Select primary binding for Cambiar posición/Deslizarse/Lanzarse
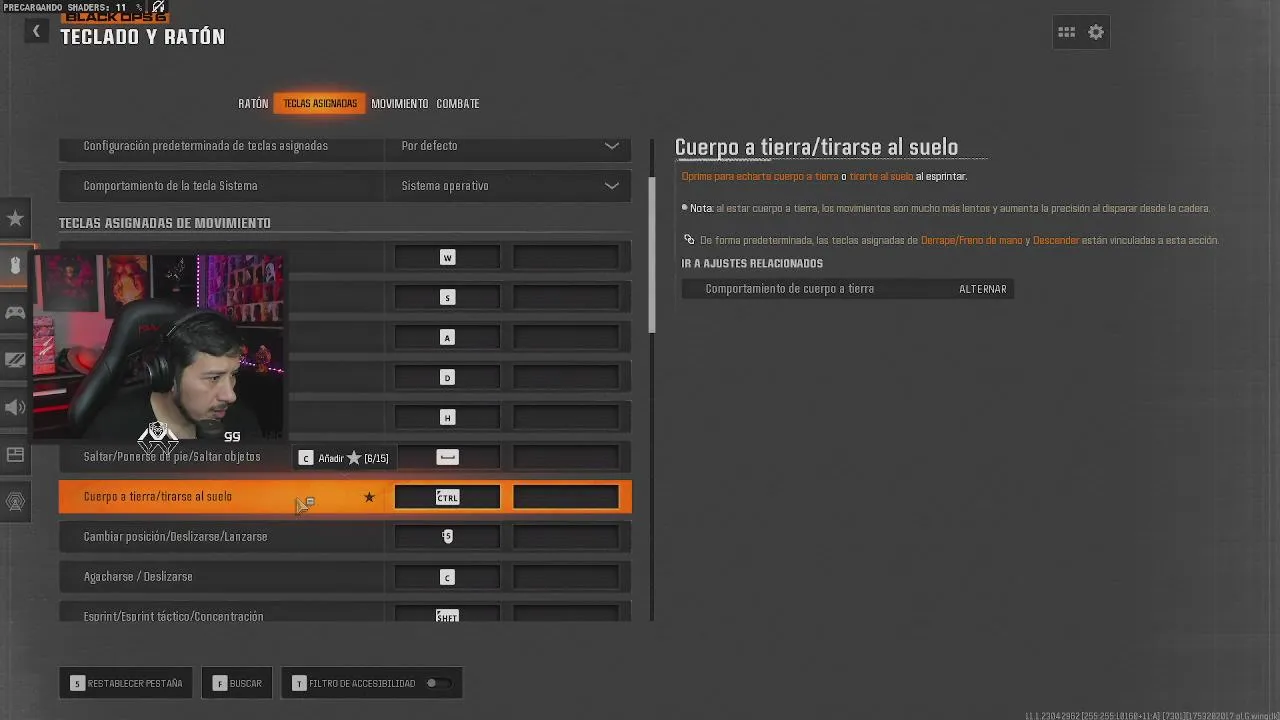Screen dimensions: 1280x720 [x=447, y=537]
